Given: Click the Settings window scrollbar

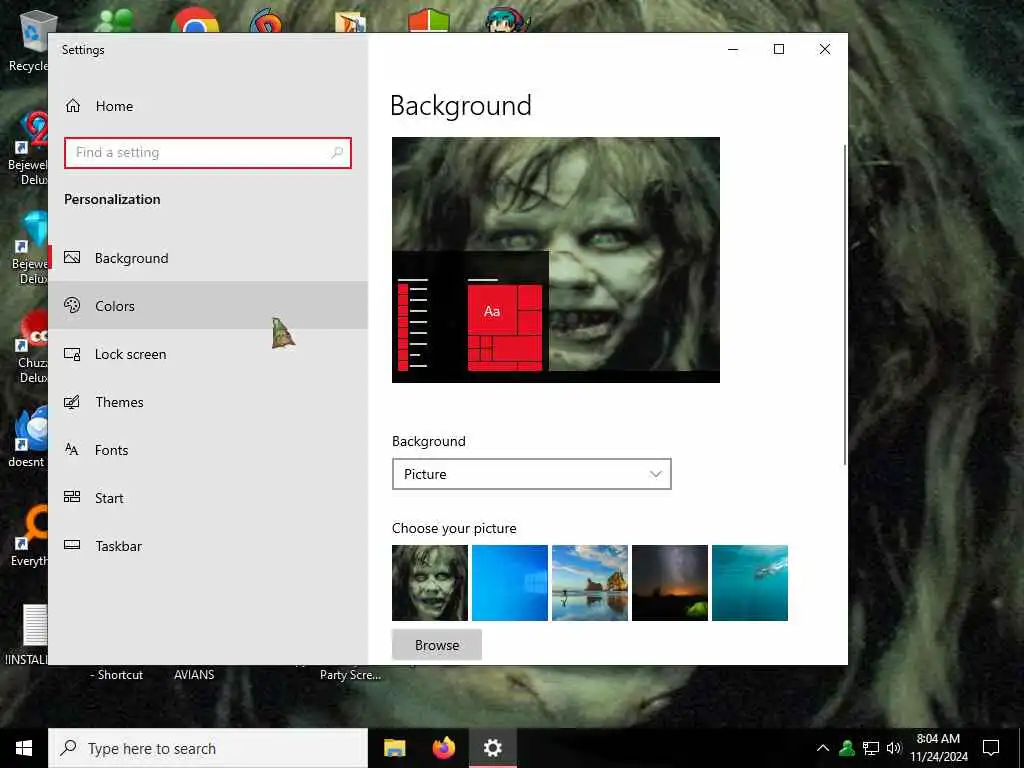Looking at the screenshot, I should [845, 305].
